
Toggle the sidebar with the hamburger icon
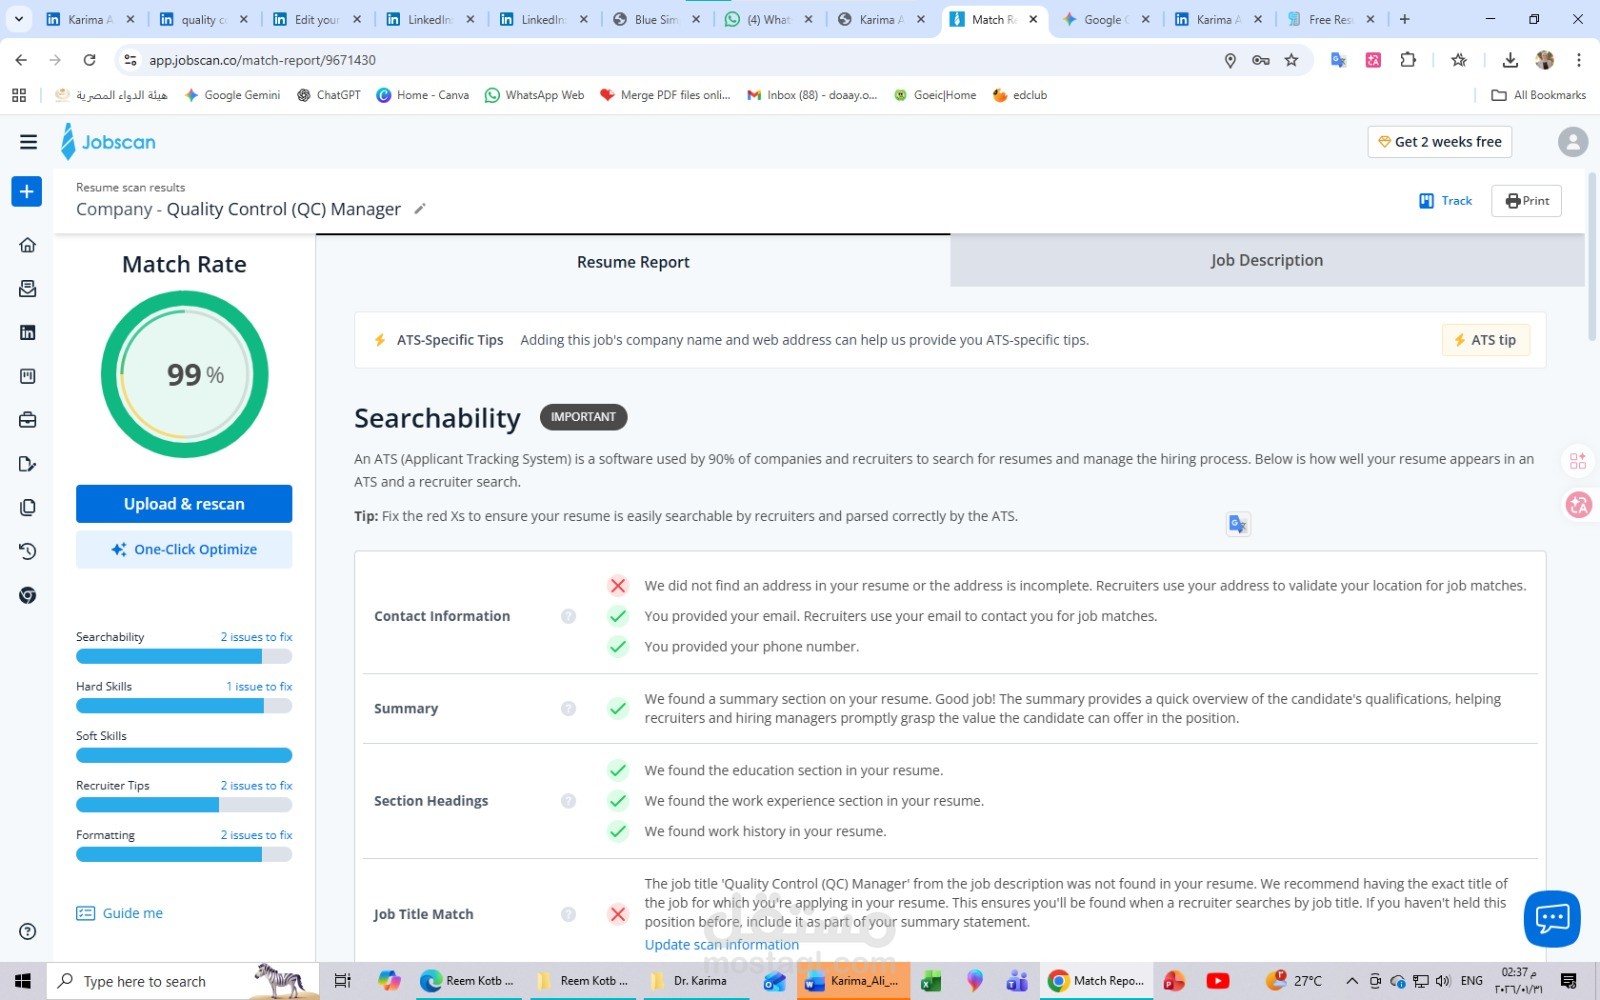tap(28, 141)
